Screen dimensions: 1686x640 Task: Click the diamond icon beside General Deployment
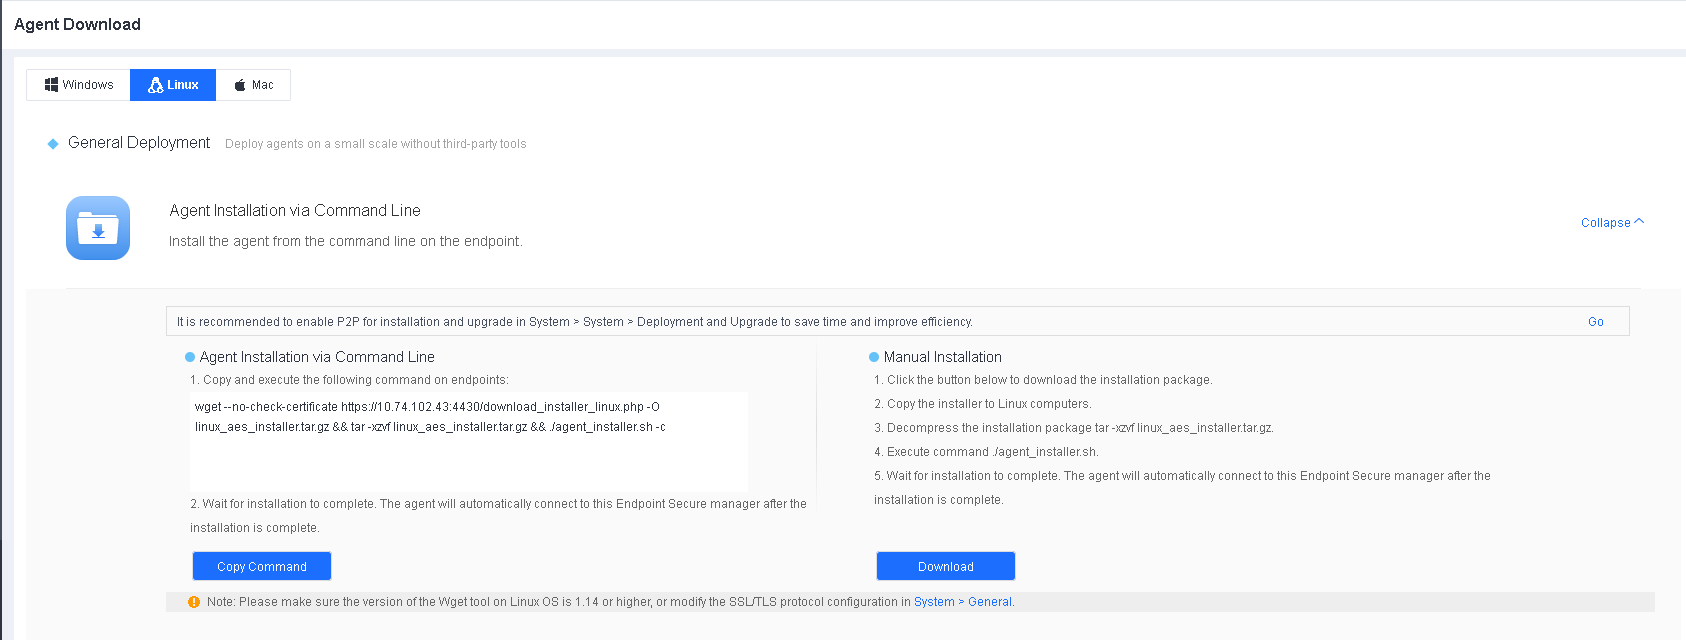coord(53,144)
